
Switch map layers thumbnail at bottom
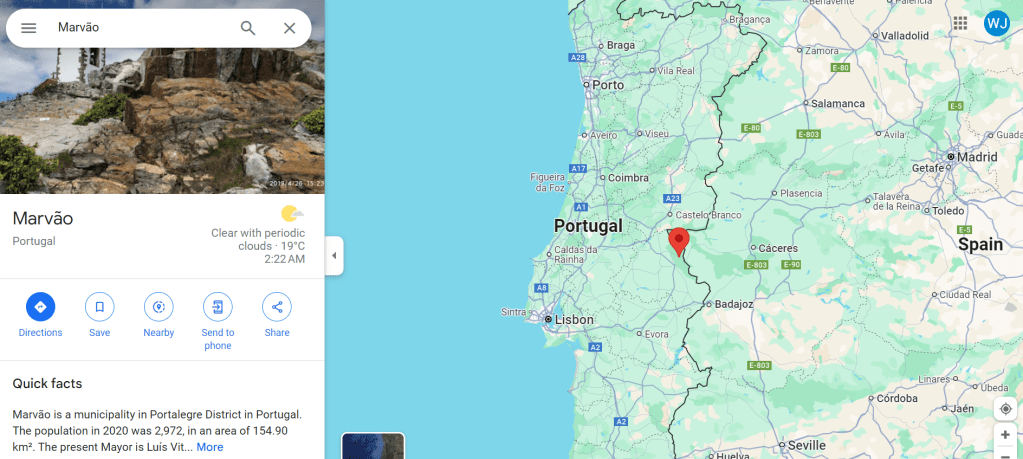coord(373,446)
